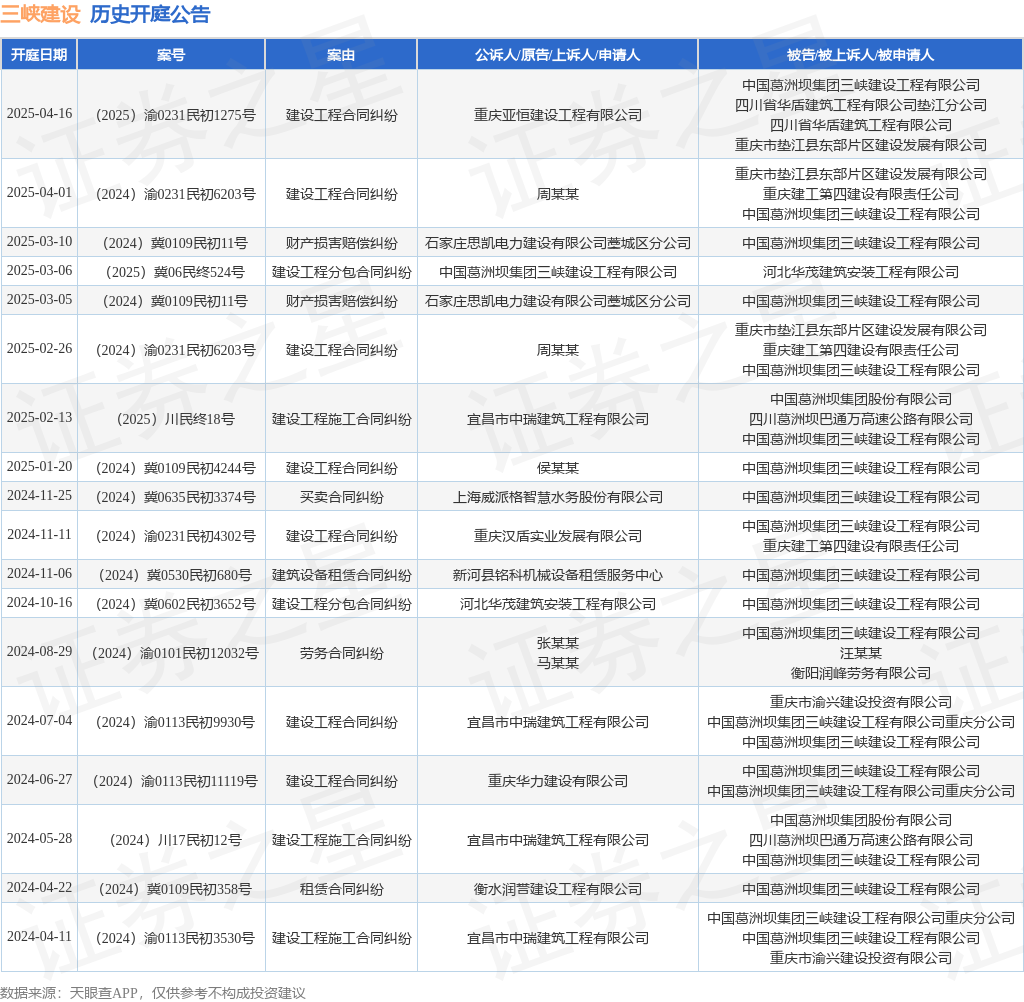
Task: Click case number (2024)冀0602民初3652号
Action: 175,604
